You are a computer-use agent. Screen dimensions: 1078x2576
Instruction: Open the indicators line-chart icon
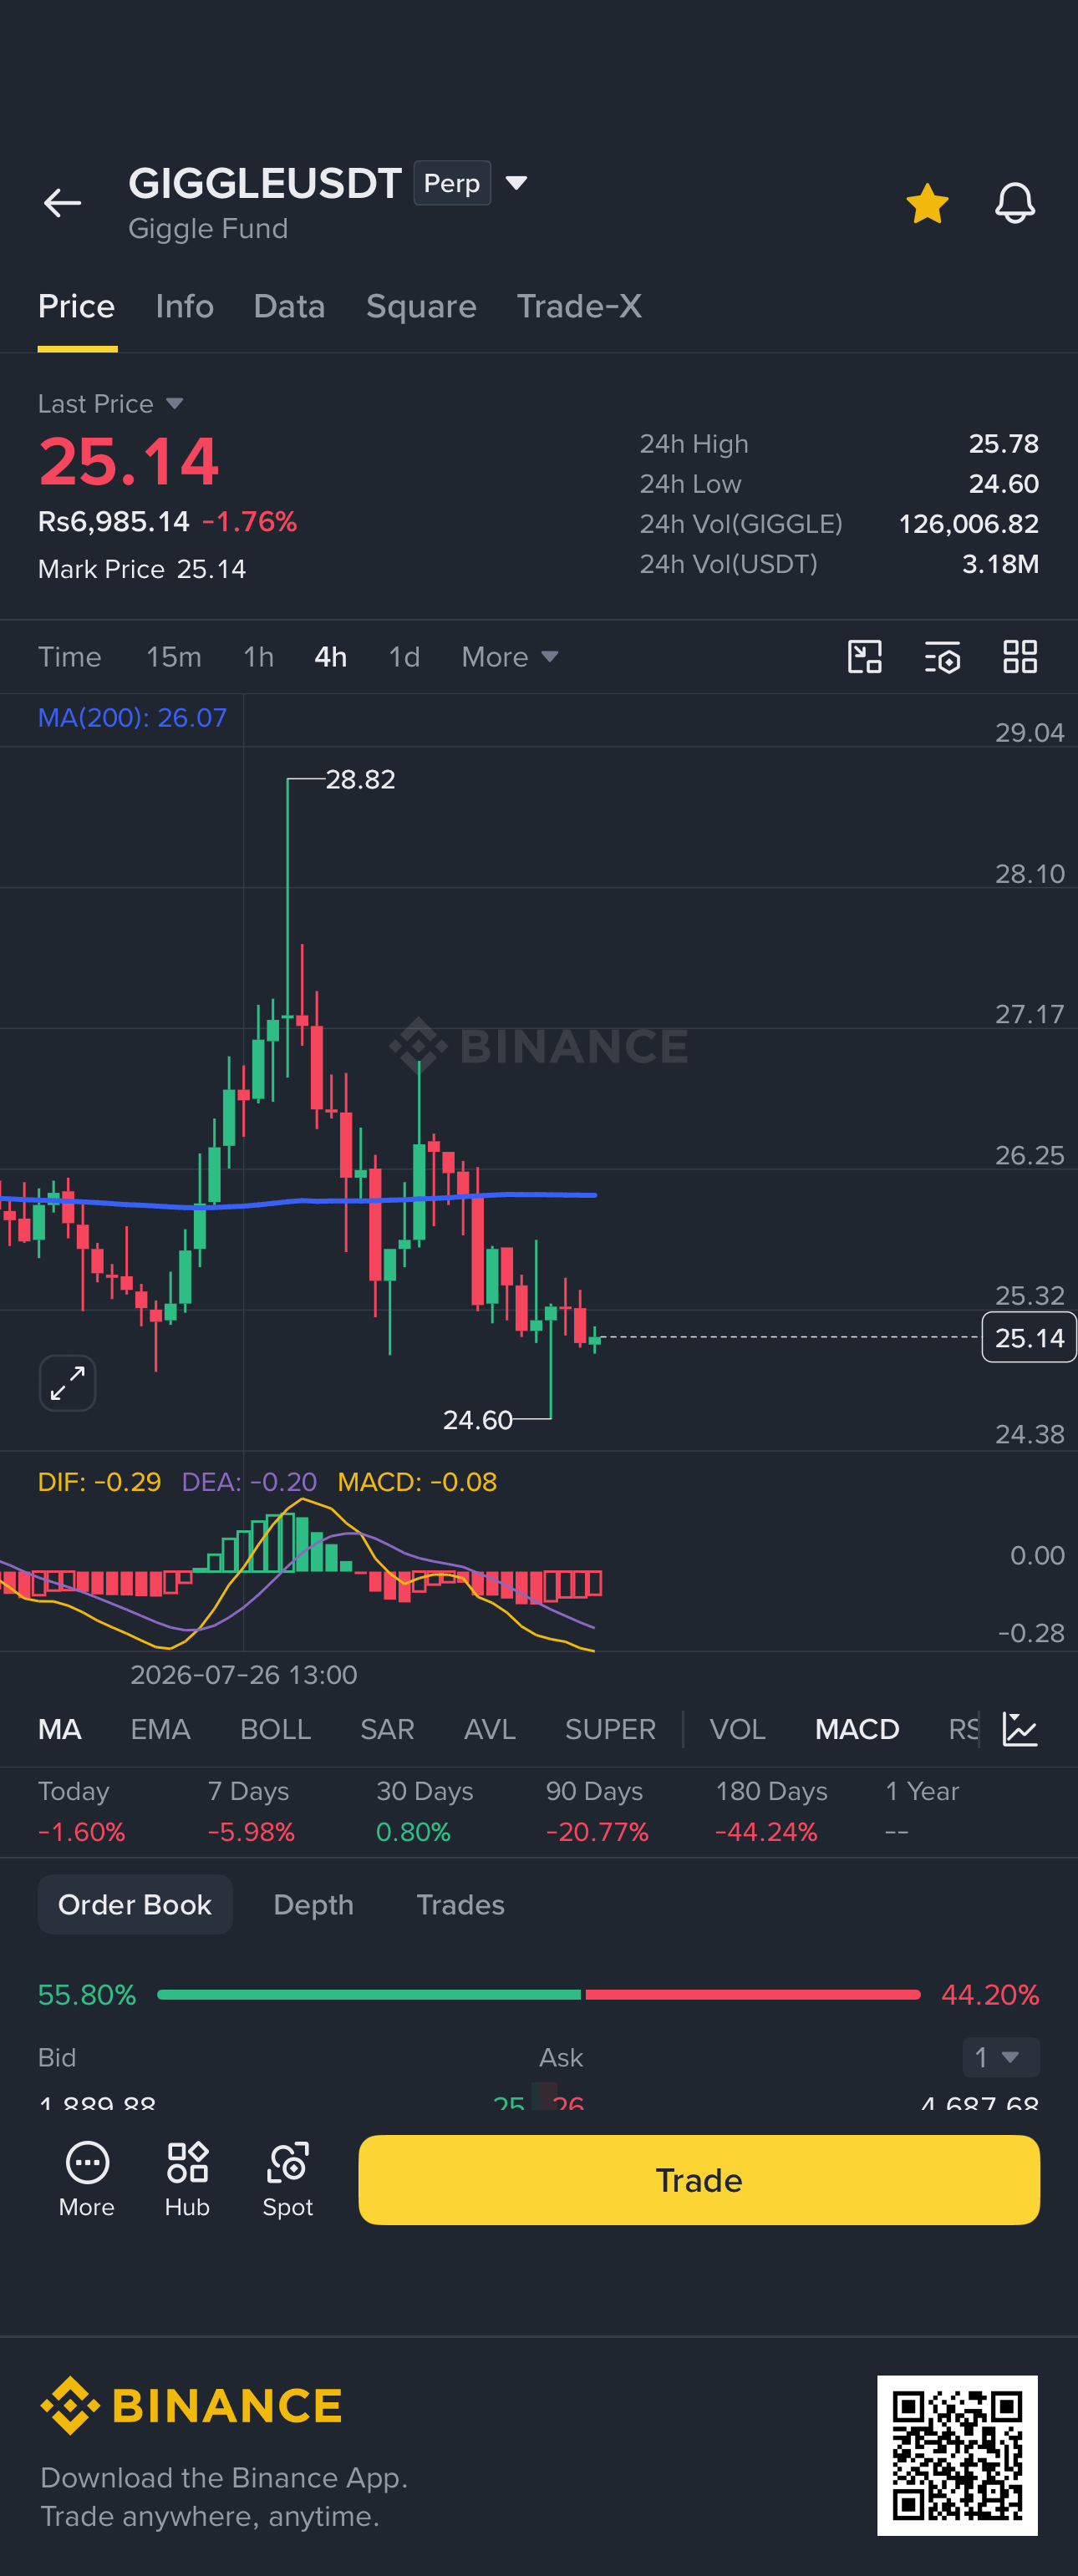[x=1020, y=1729]
